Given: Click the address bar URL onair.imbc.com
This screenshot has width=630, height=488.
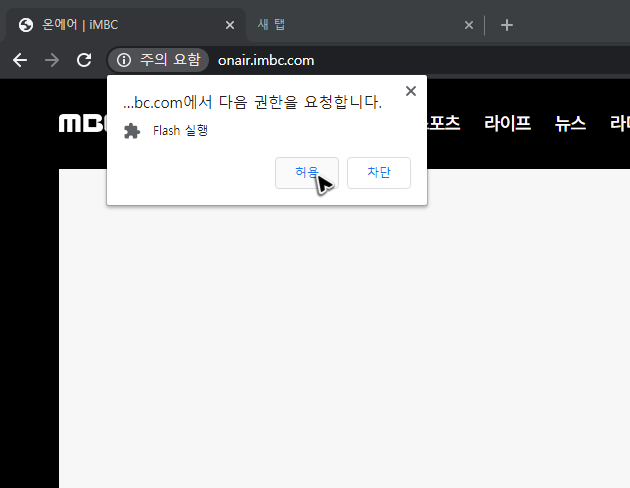Looking at the screenshot, I should coord(266,61).
